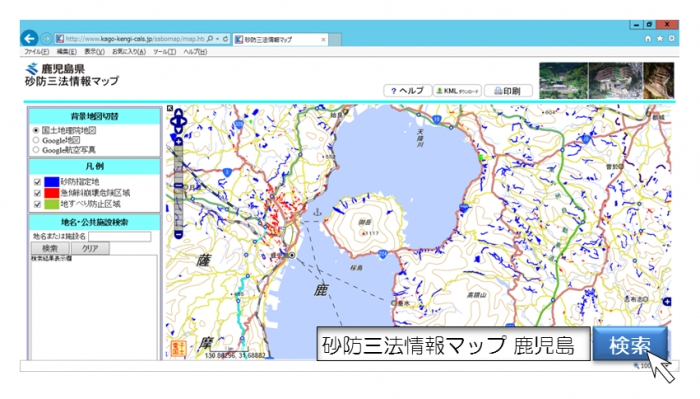This screenshot has width=700, height=399.
Task: Toggle the 急傾斜崩壊危険区域 checkbox
Action: click(x=38, y=193)
